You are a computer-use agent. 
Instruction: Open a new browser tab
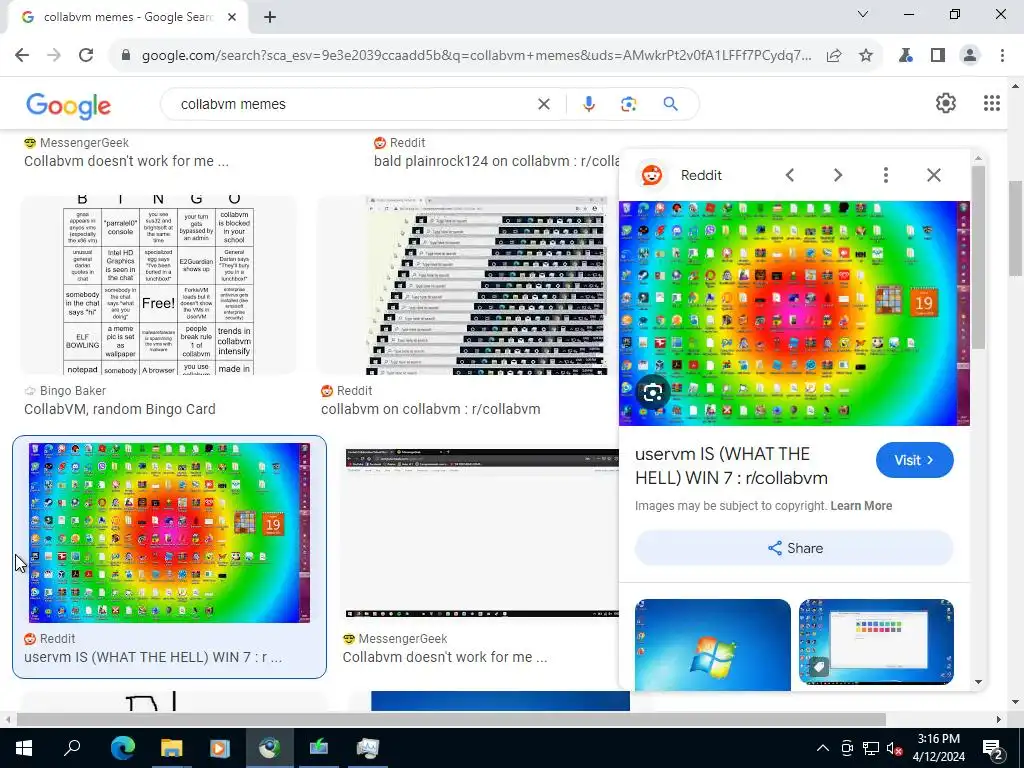(x=270, y=18)
